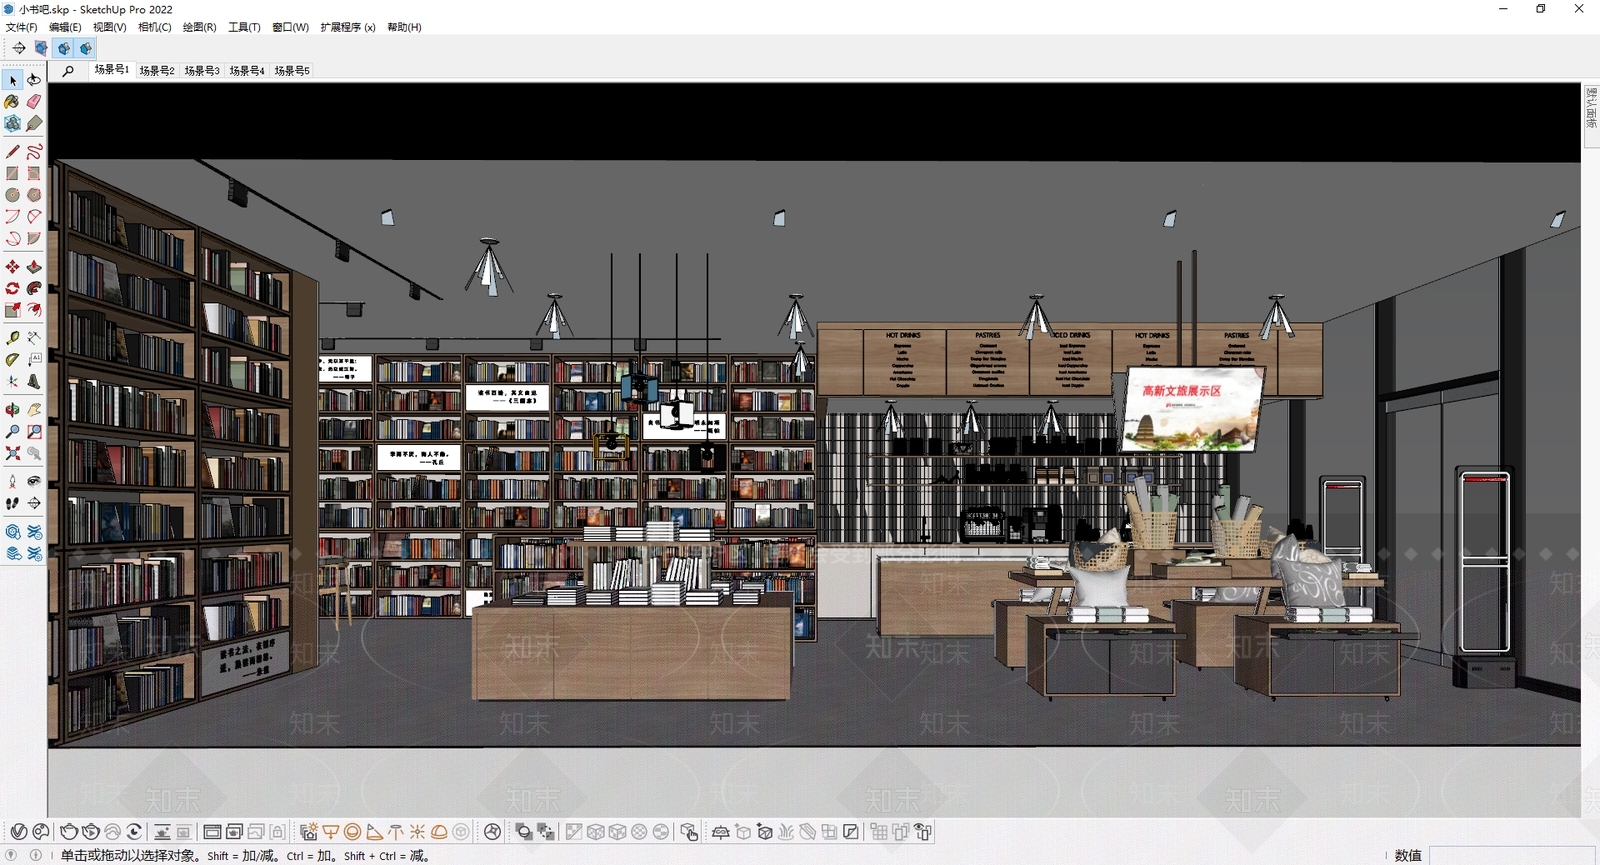Click the Search magnifier icon

point(68,71)
